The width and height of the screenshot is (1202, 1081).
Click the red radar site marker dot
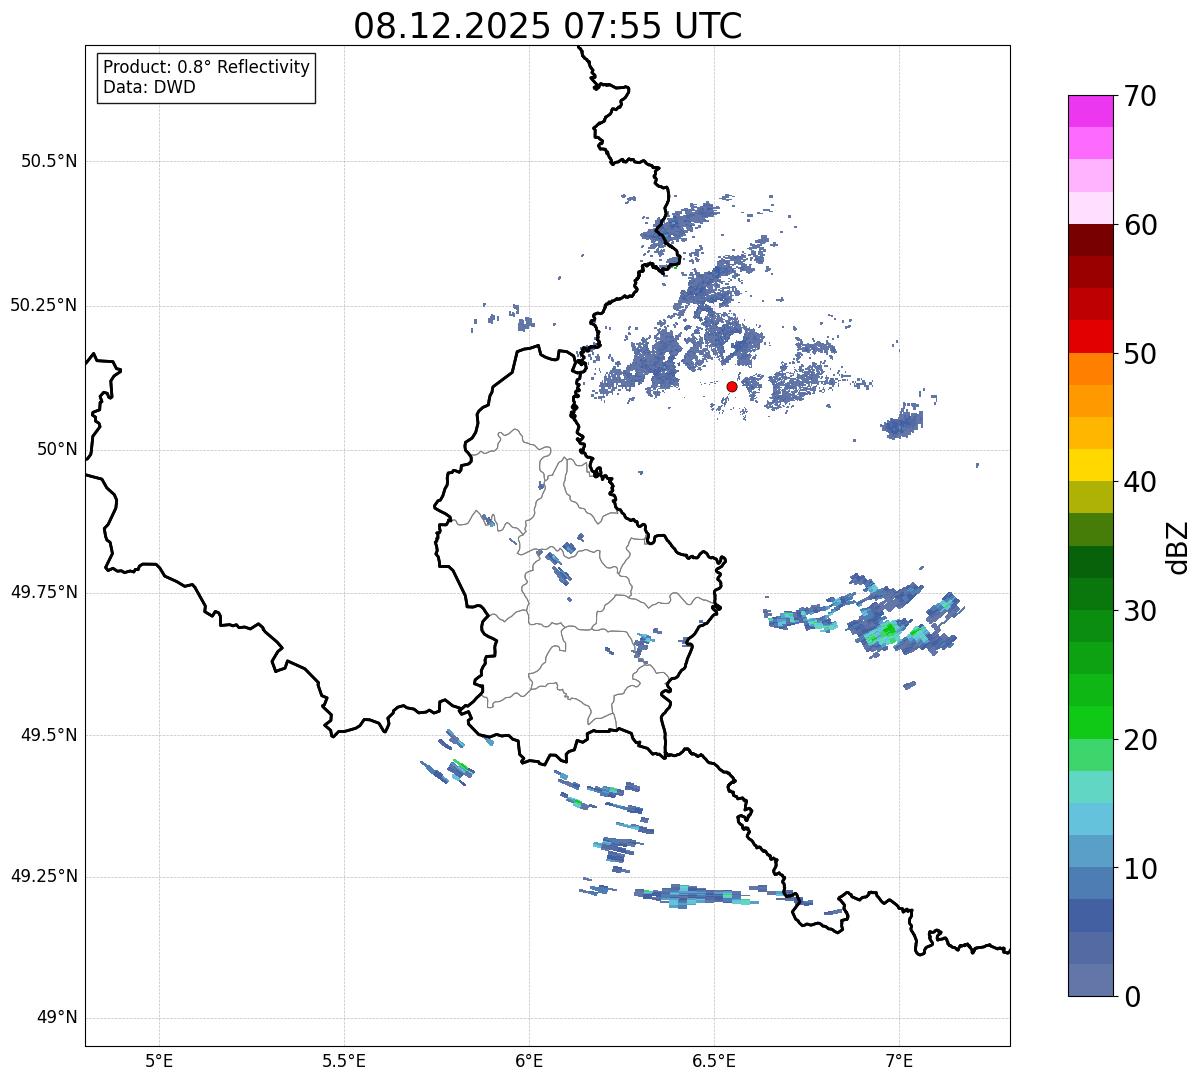coord(732,386)
